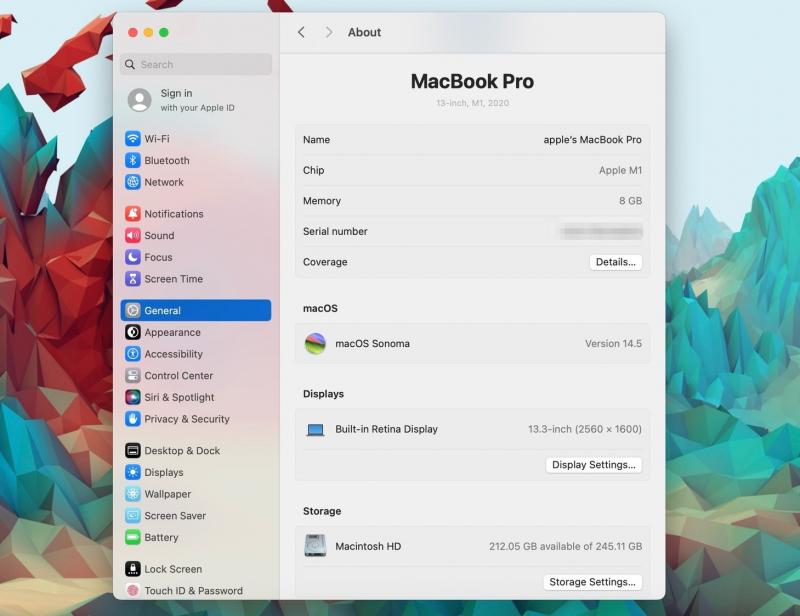Open Wi-Fi settings icon in sidebar

point(133,138)
